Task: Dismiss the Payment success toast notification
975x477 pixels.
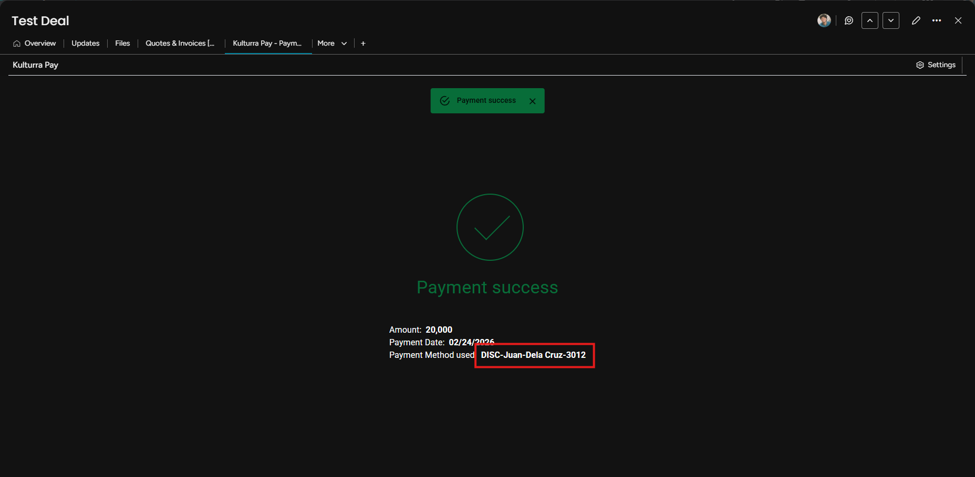Action: click(x=532, y=101)
